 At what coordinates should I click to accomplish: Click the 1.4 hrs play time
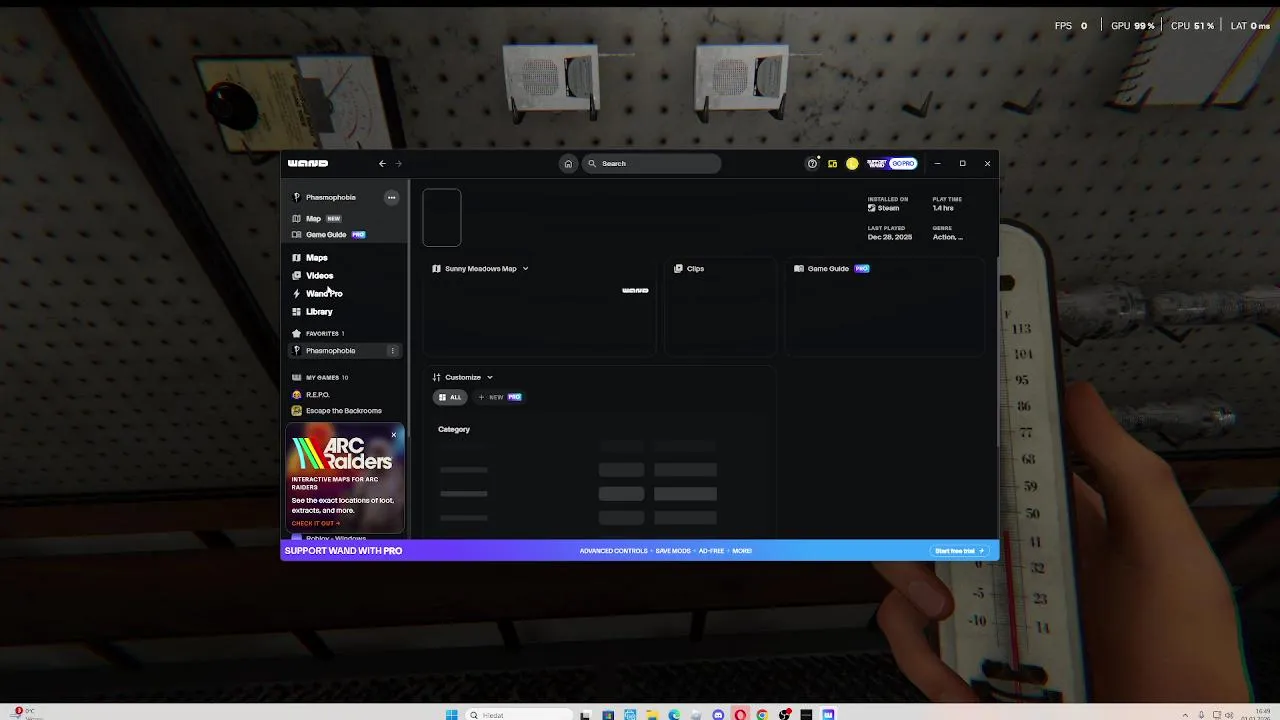pyautogui.click(x=943, y=208)
